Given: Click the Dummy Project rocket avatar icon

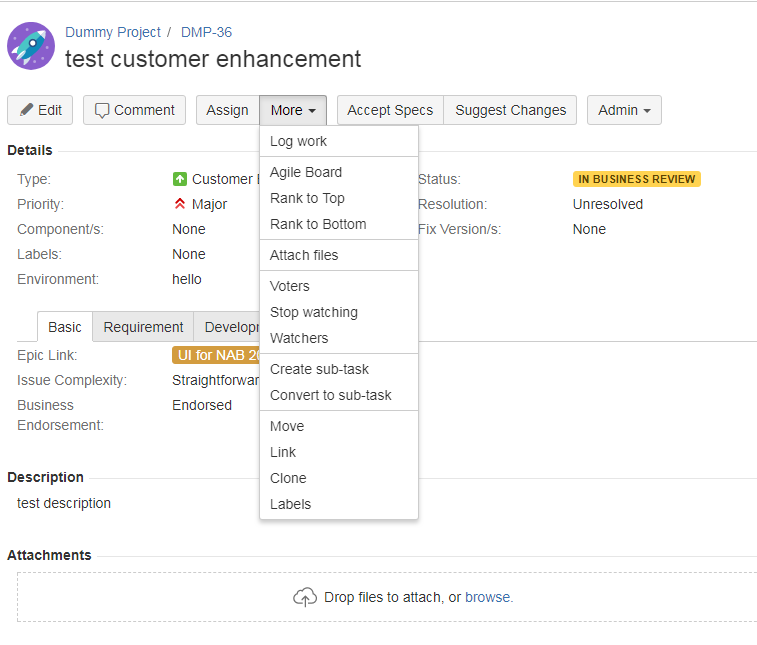Looking at the screenshot, I should tap(31, 46).
